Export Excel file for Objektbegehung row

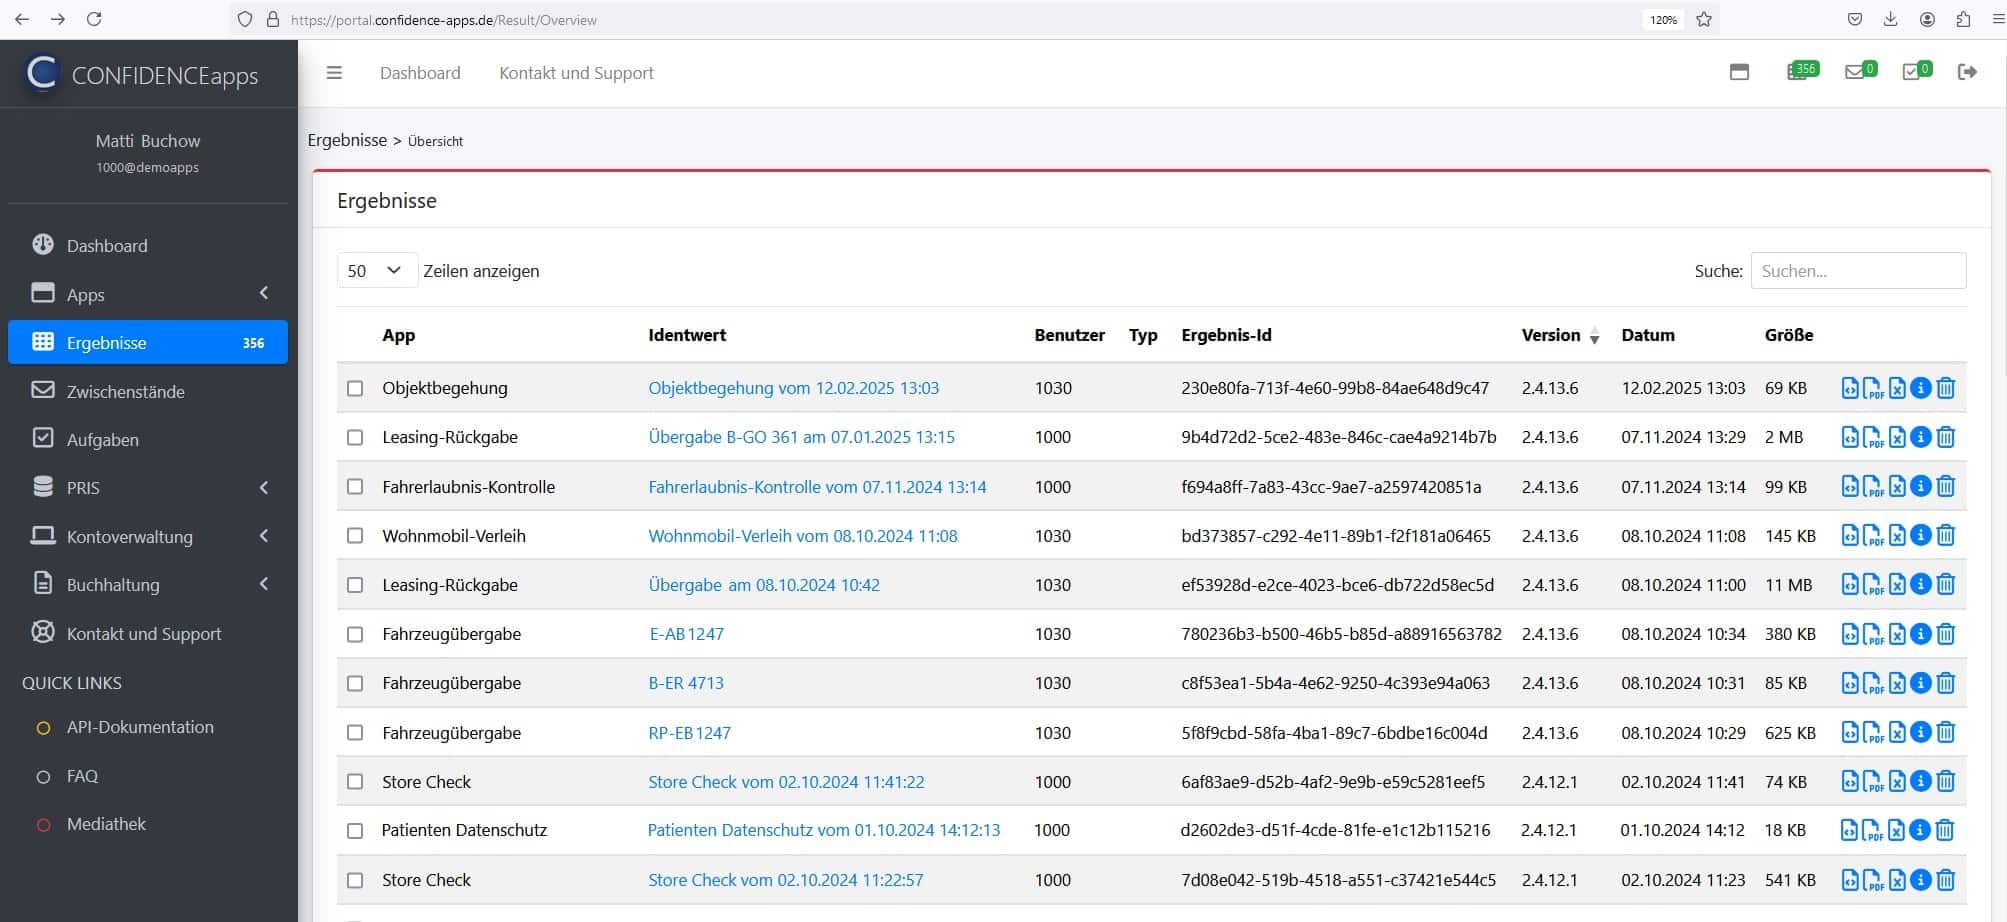[1896, 388]
